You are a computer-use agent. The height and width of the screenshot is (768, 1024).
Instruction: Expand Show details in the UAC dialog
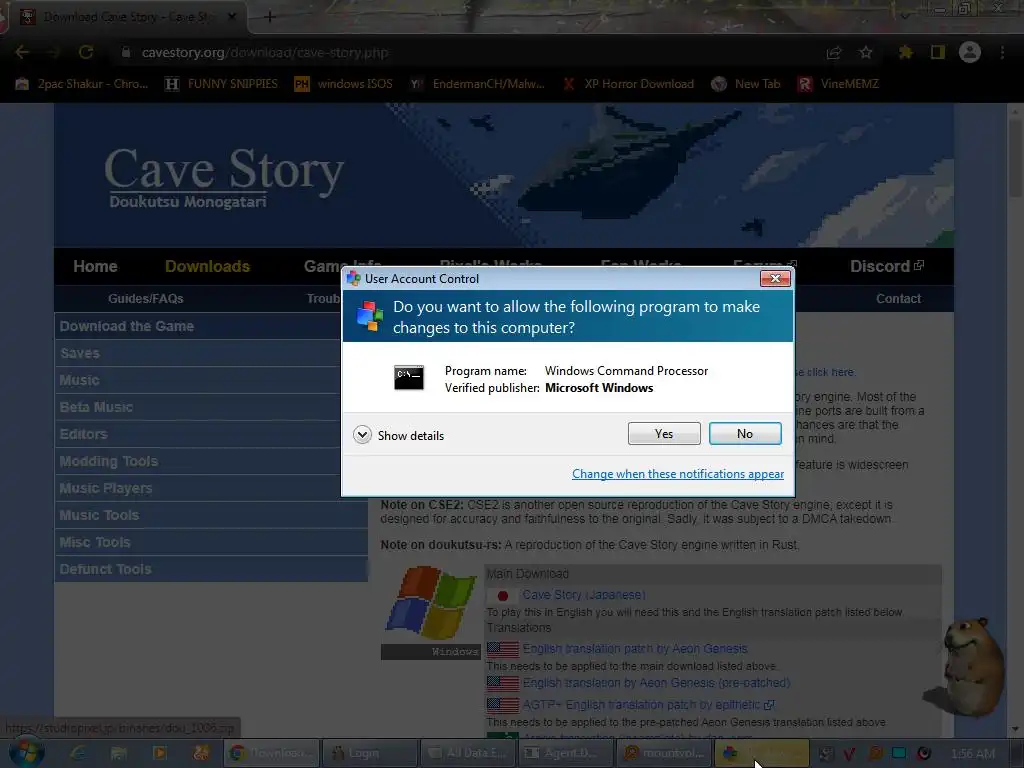398,435
